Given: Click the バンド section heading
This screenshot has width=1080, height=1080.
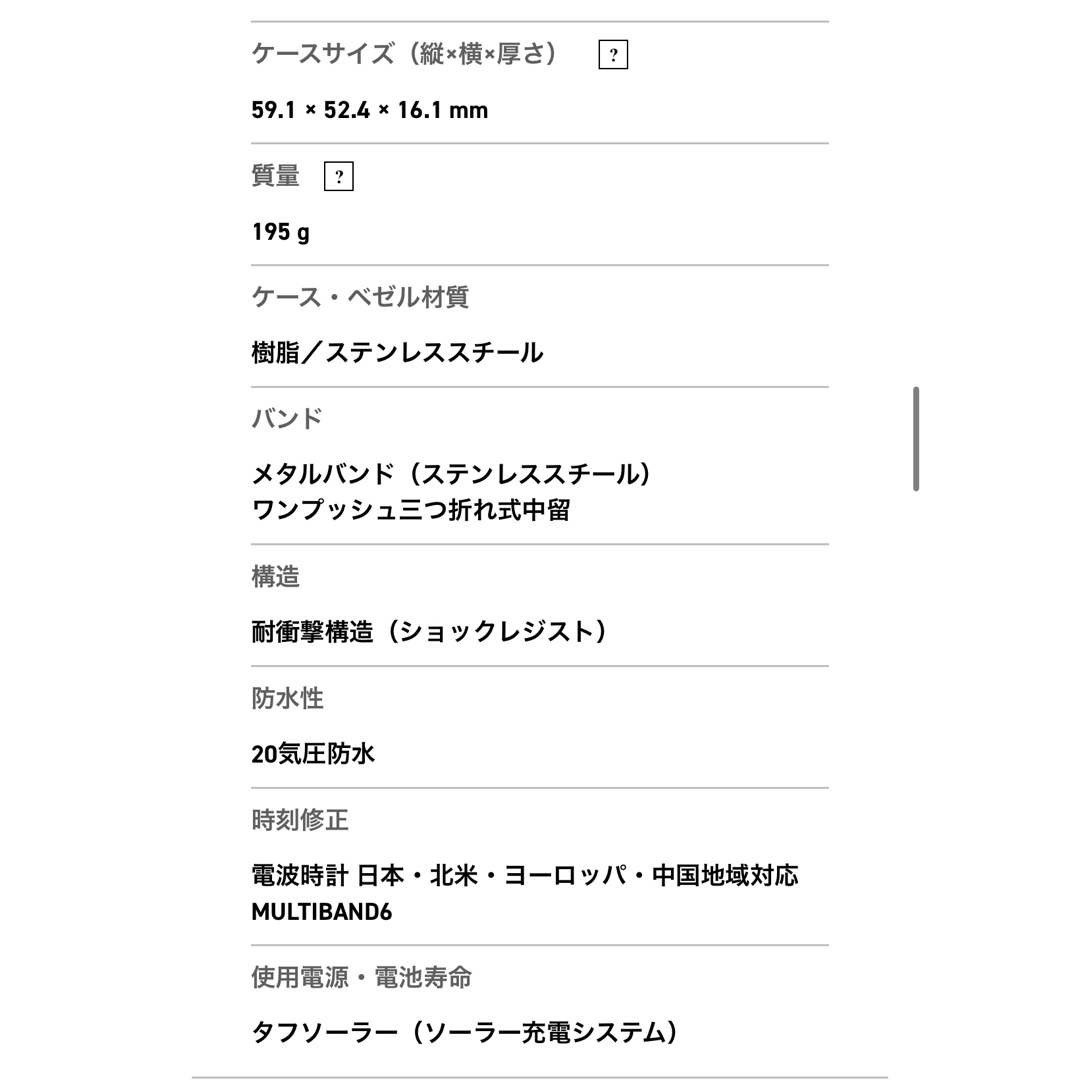Looking at the screenshot, I should (287, 418).
